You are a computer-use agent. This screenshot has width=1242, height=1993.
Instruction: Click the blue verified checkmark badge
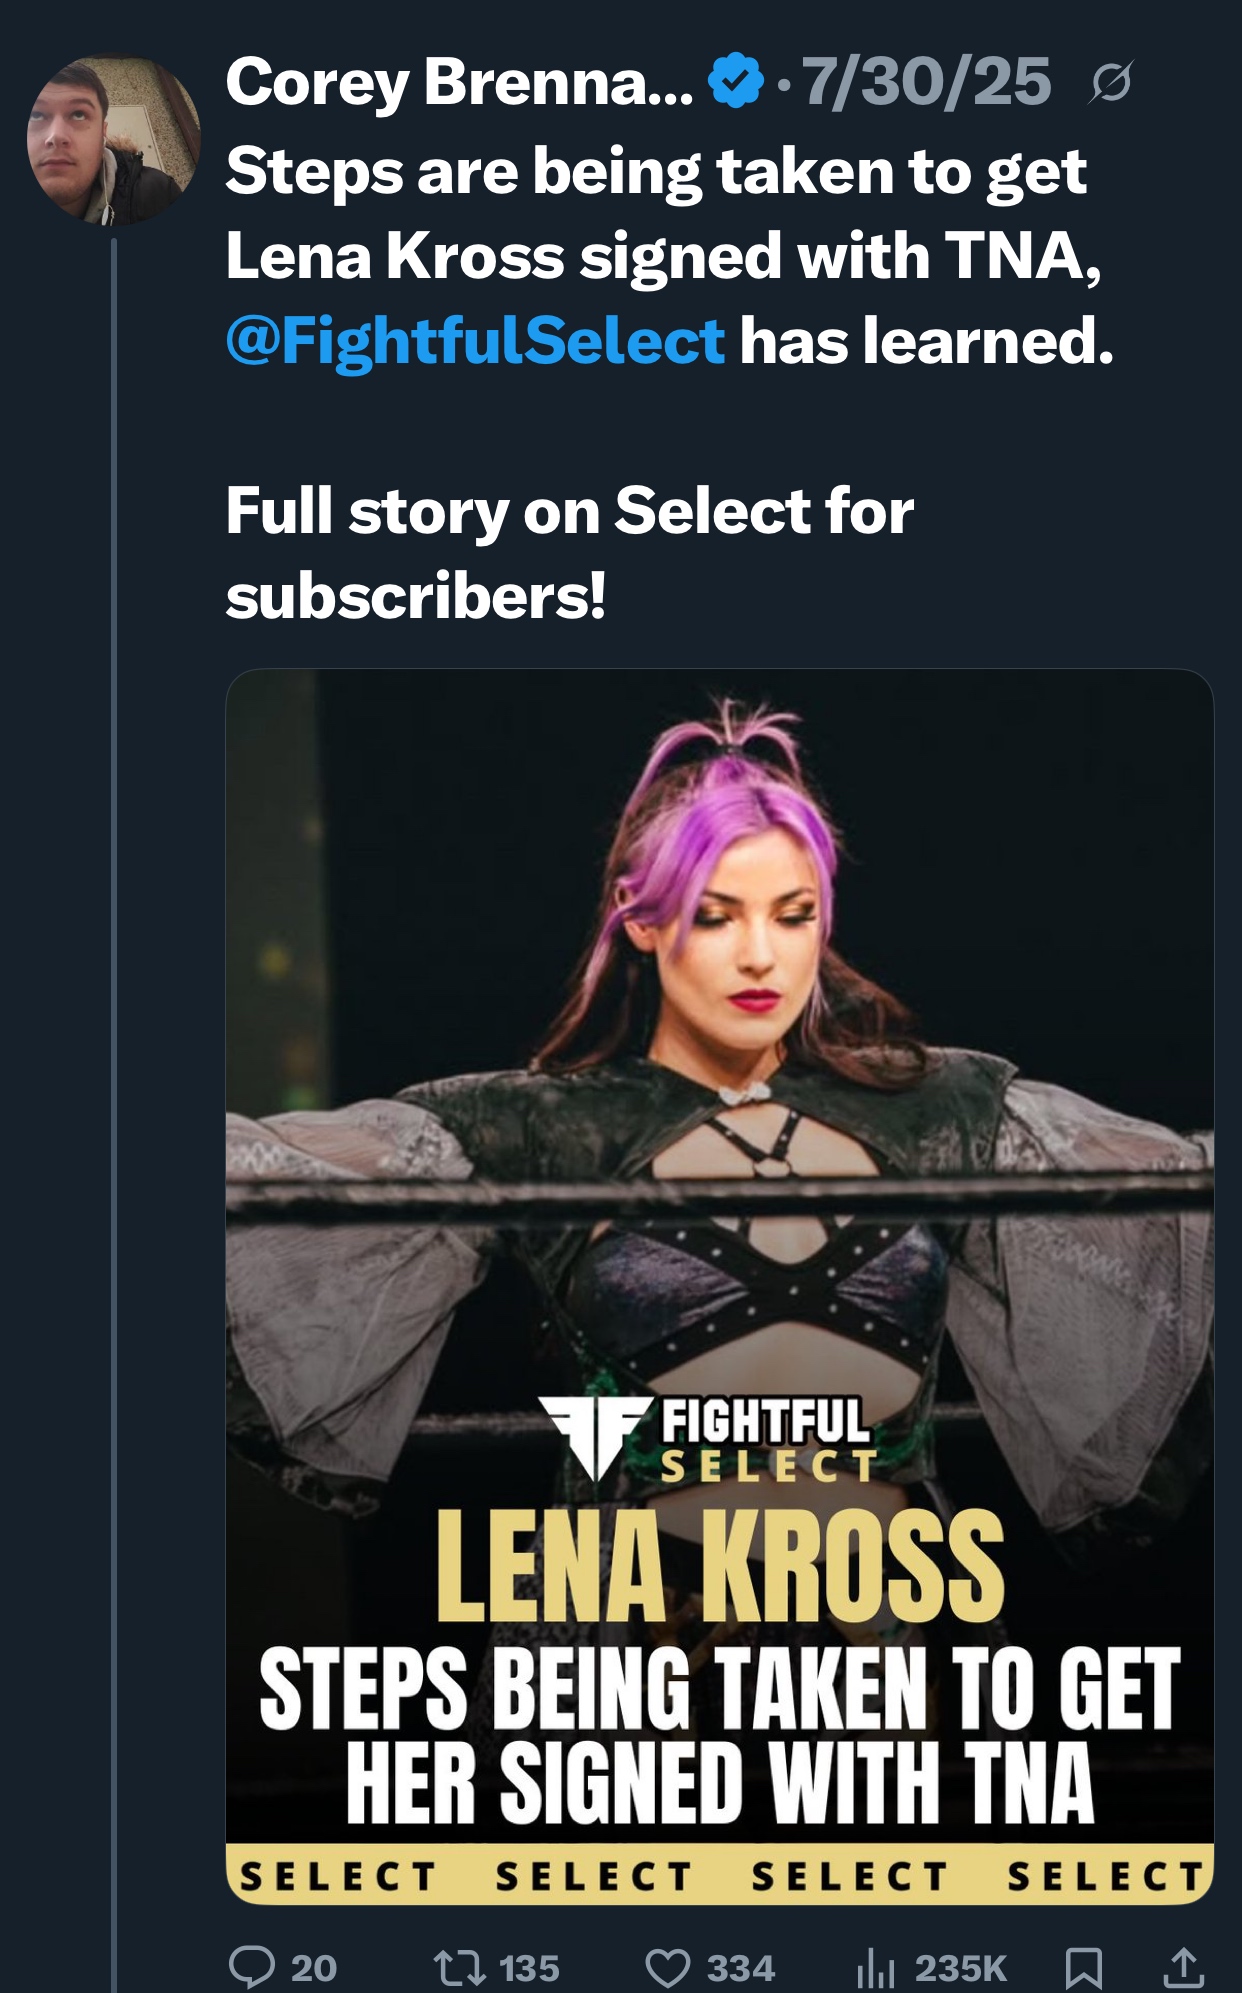(735, 82)
